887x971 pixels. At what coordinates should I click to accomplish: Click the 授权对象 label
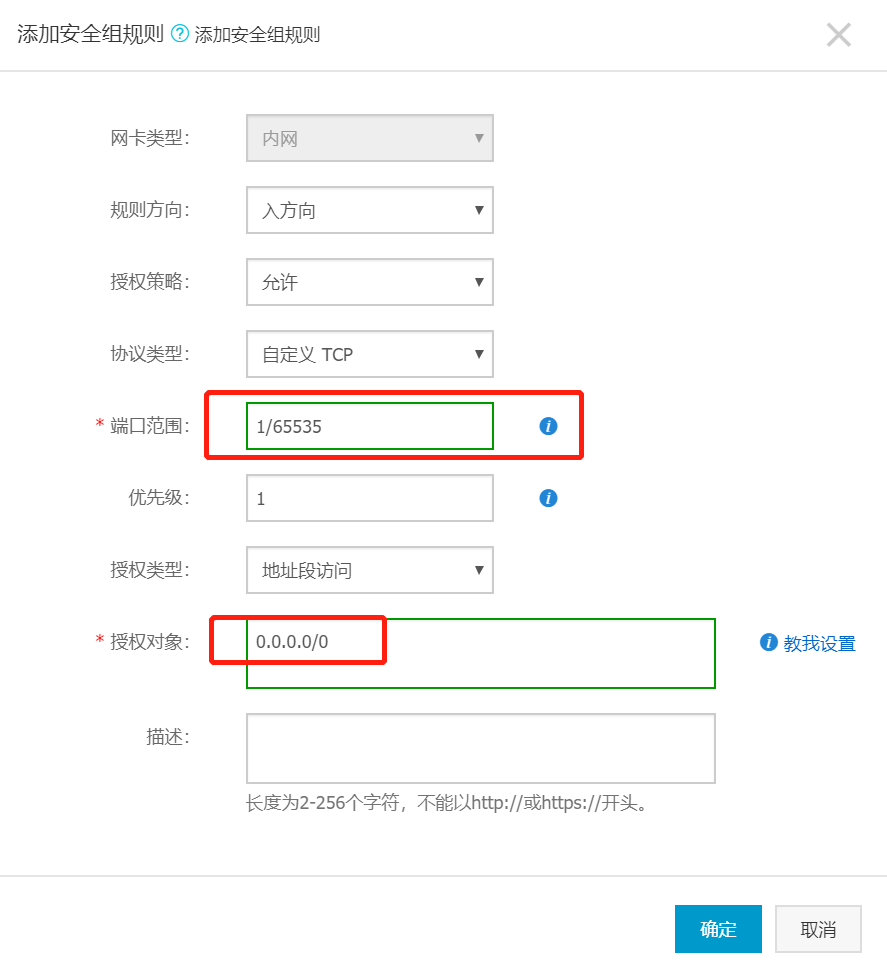[x=150, y=642]
